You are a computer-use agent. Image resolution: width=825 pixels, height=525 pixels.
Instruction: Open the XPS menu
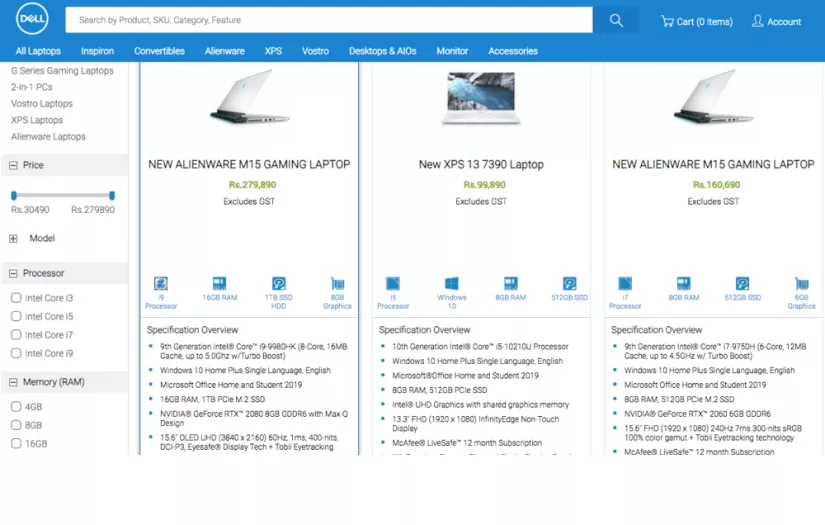tap(273, 51)
